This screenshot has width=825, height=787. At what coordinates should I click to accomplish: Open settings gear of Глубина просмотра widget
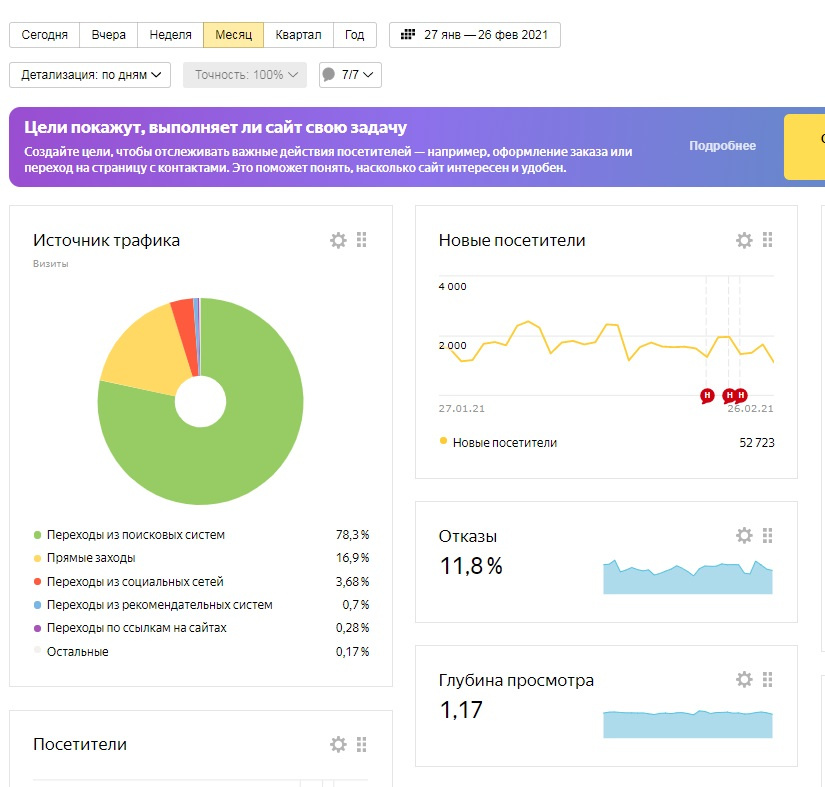pyautogui.click(x=744, y=680)
